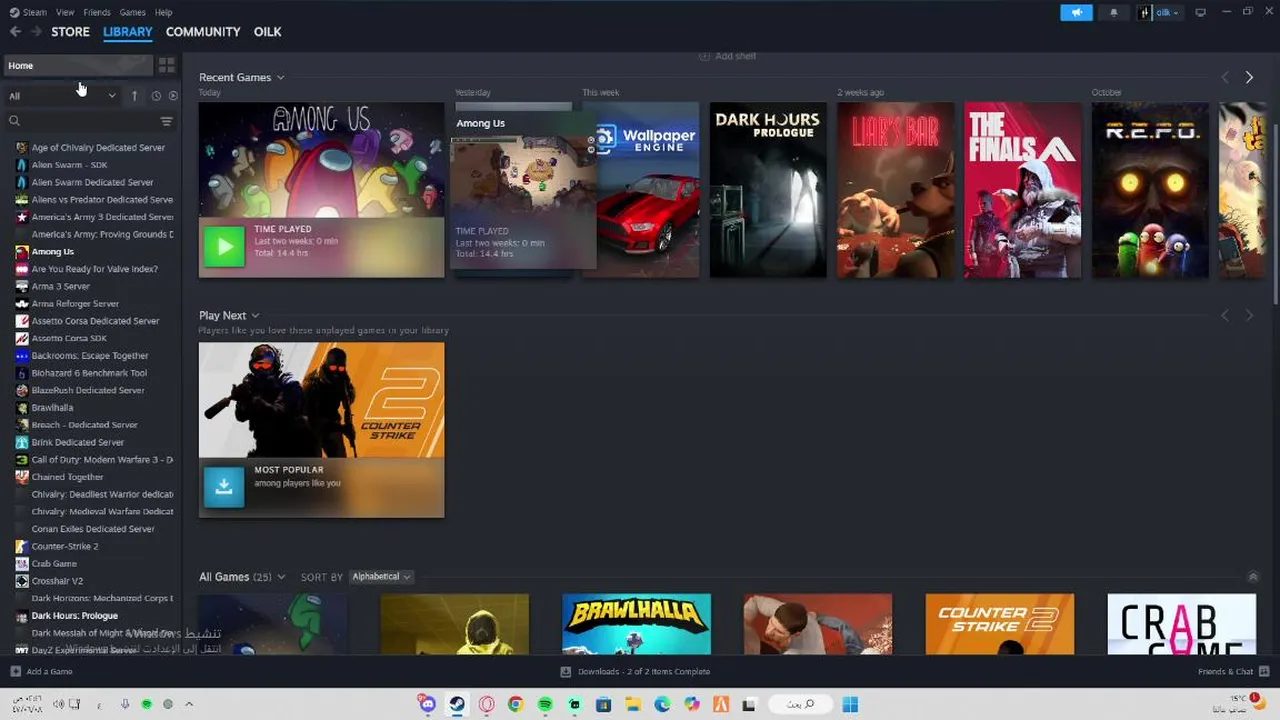Click inside the library search field
This screenshot has height=720, width=1280.
coord(90,121)
